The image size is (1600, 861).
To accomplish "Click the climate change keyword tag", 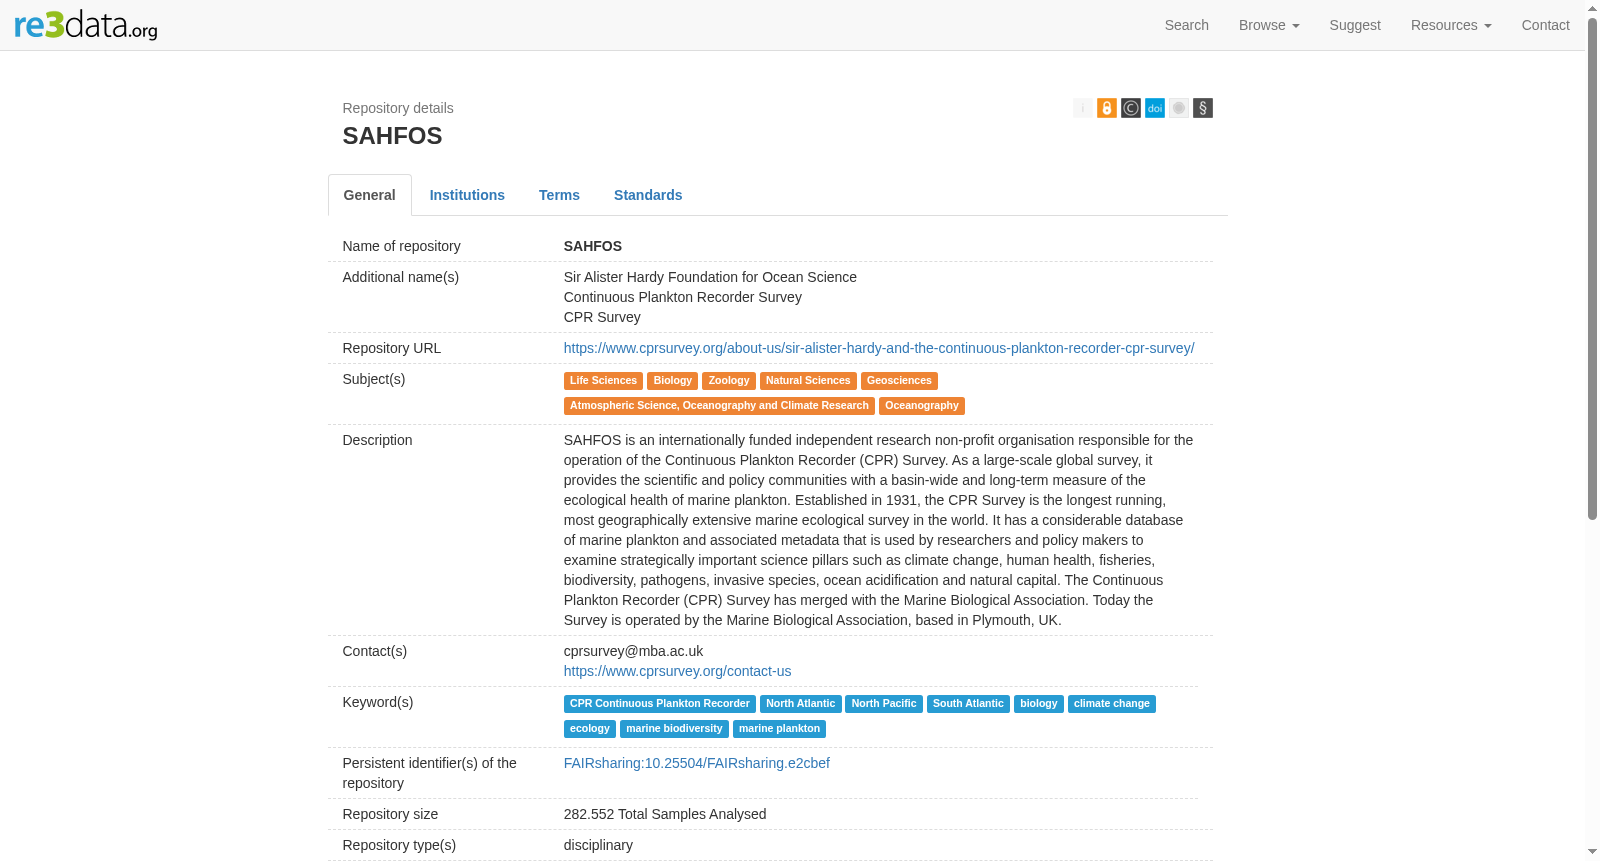I will coord(1112,704).
